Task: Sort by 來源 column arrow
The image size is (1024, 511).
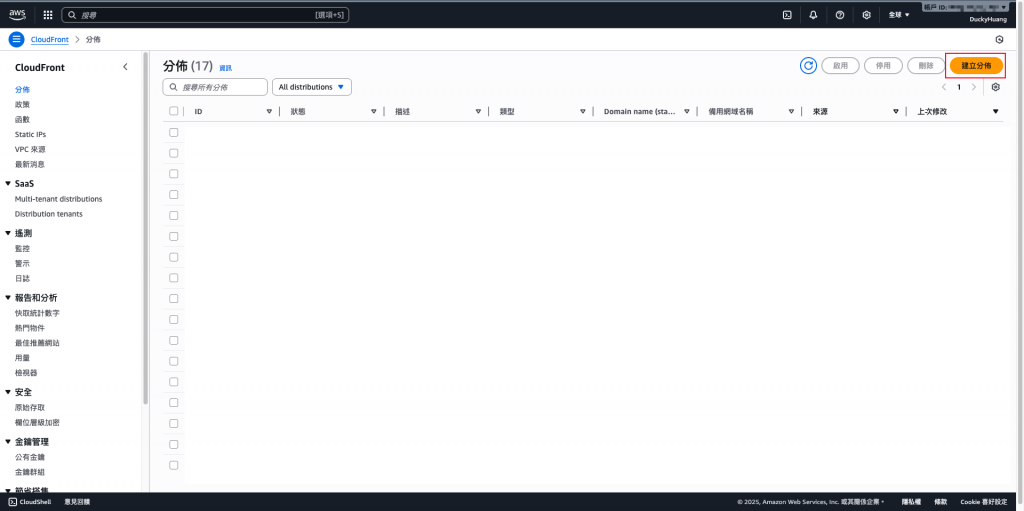Action: [x=895, y=112]
